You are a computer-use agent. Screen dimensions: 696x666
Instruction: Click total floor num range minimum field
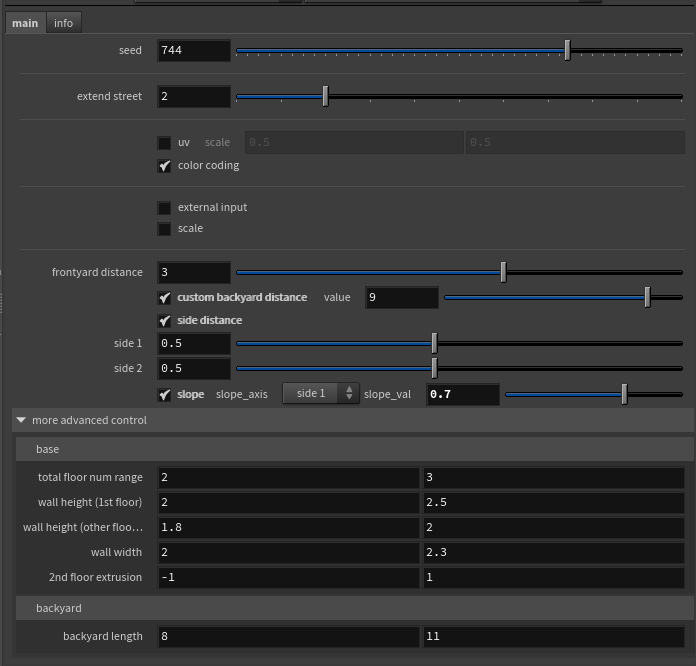[289, 478]
